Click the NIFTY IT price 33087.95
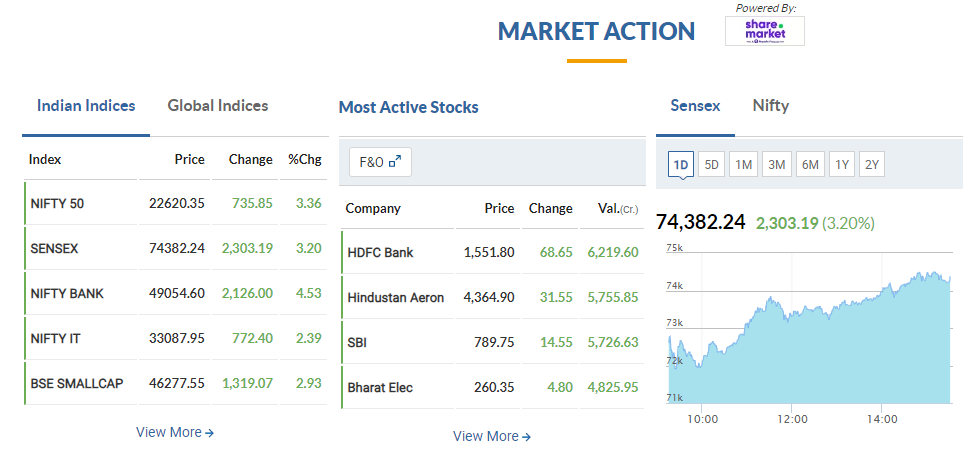This screenshot has height=466, width=970. click(177, 339)
